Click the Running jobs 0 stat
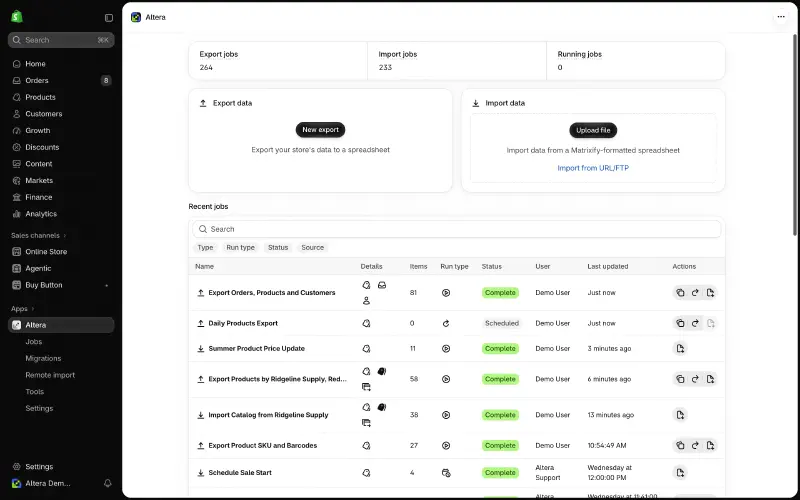 (636, 61)
